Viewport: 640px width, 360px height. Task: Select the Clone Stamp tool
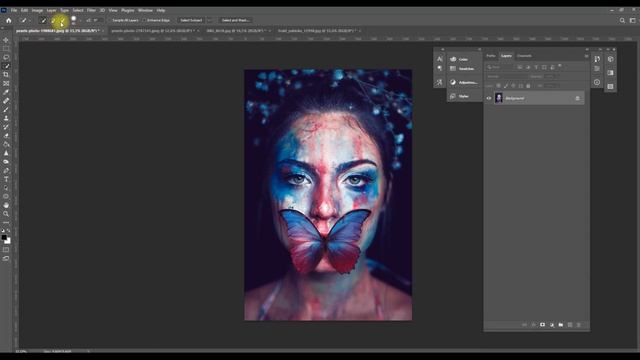(6, 118)
